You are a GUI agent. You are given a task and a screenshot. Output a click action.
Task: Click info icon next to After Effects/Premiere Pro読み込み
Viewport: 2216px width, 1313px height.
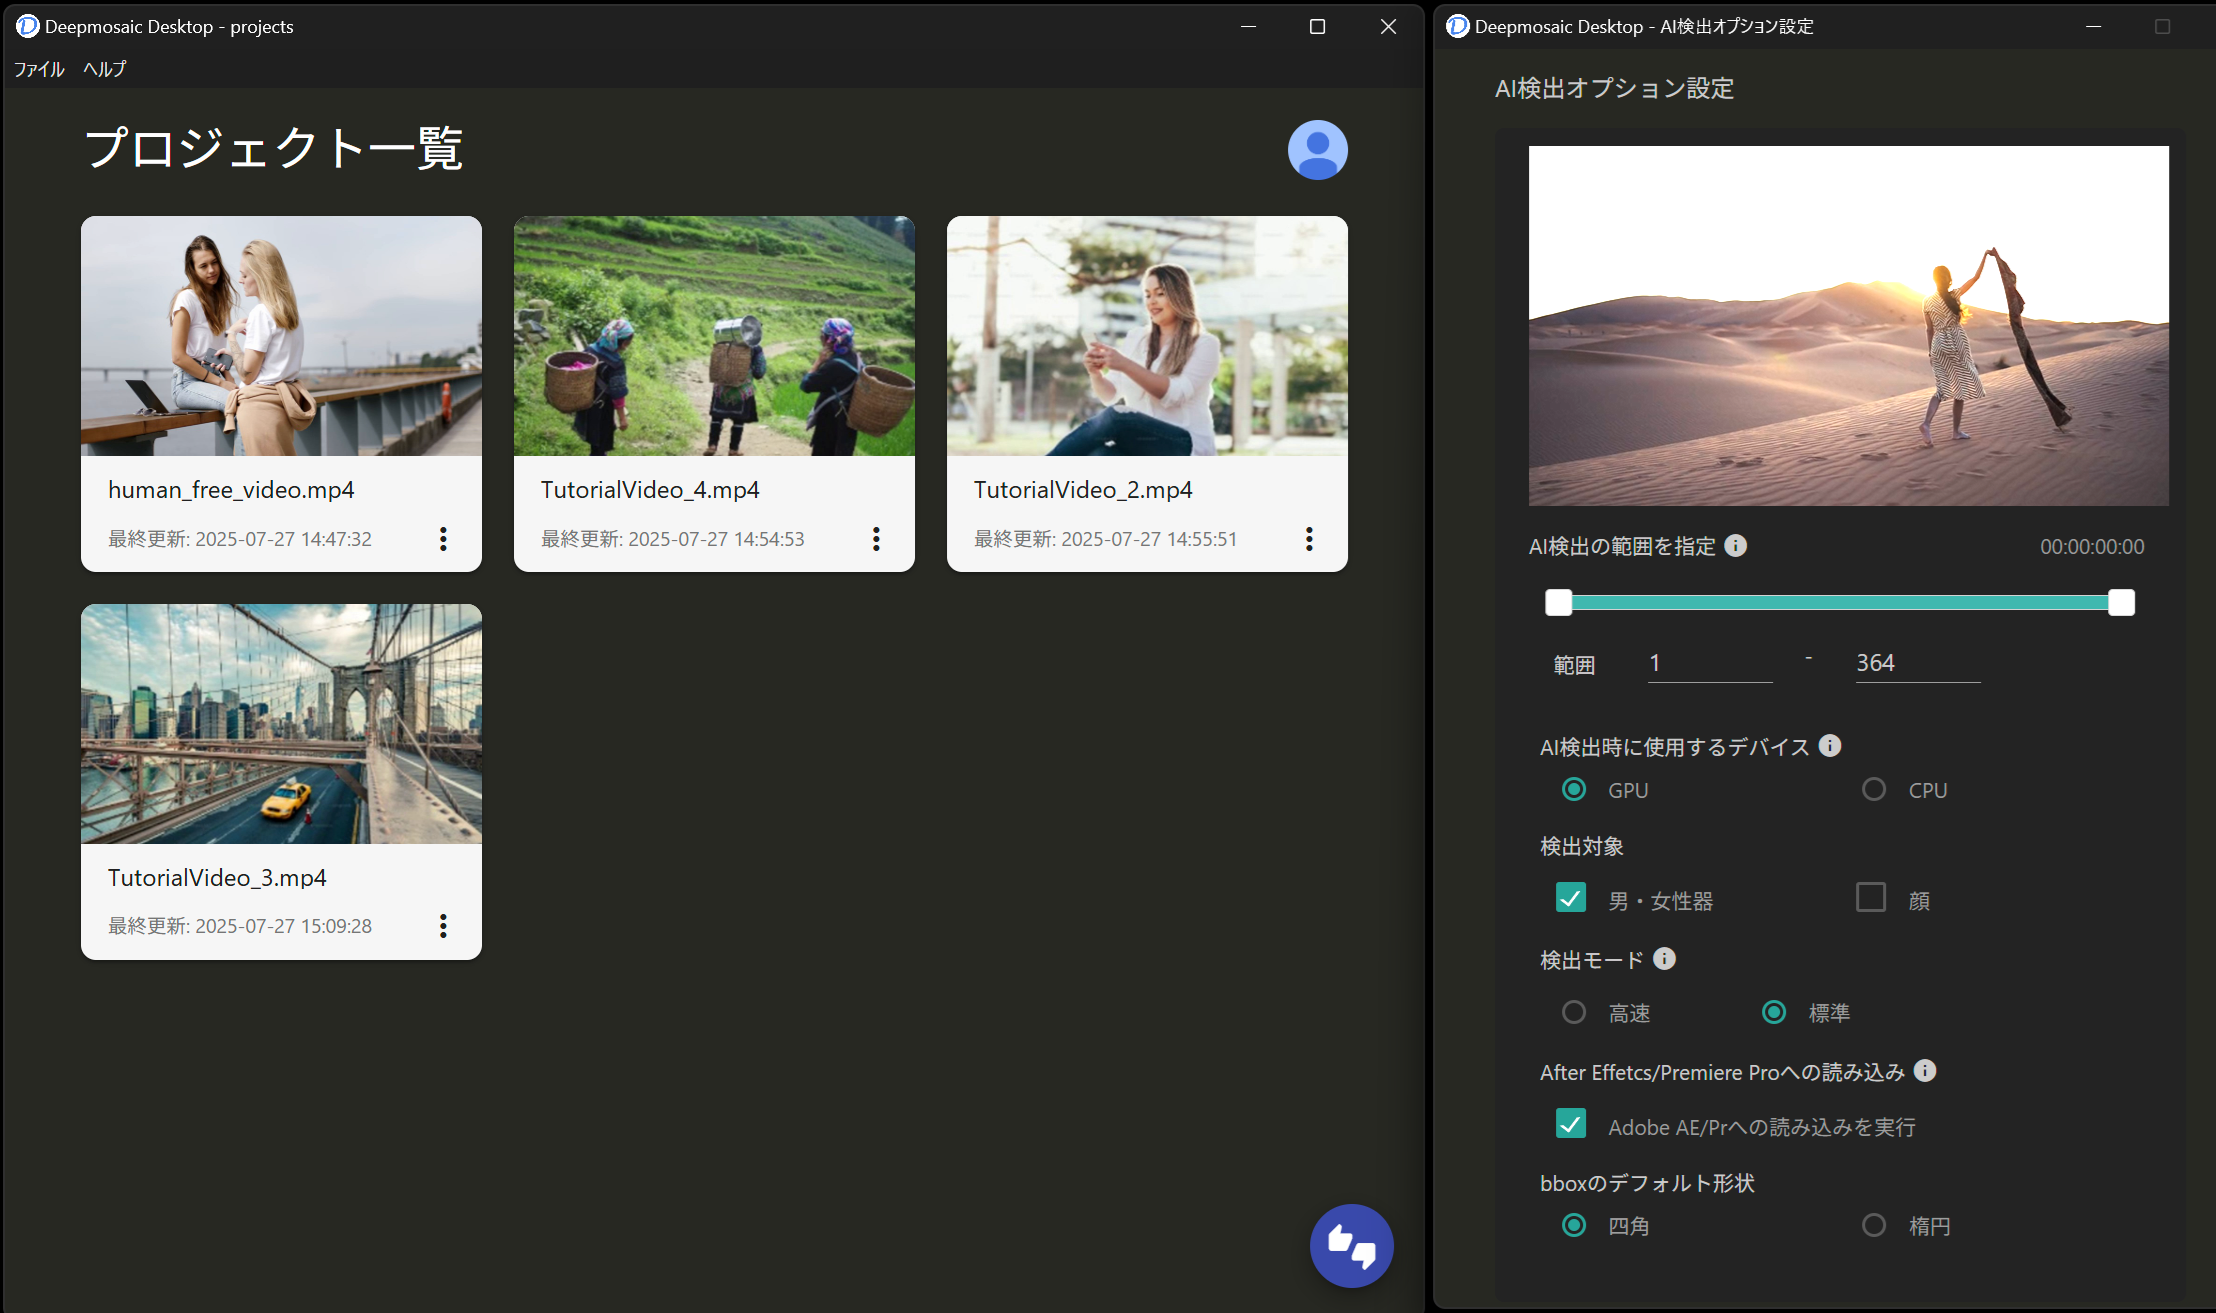(x=1925, y=1071)
